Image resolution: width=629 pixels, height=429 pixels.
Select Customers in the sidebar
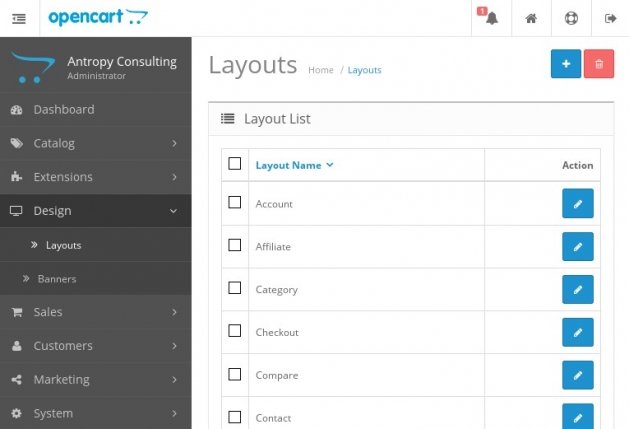95,346
